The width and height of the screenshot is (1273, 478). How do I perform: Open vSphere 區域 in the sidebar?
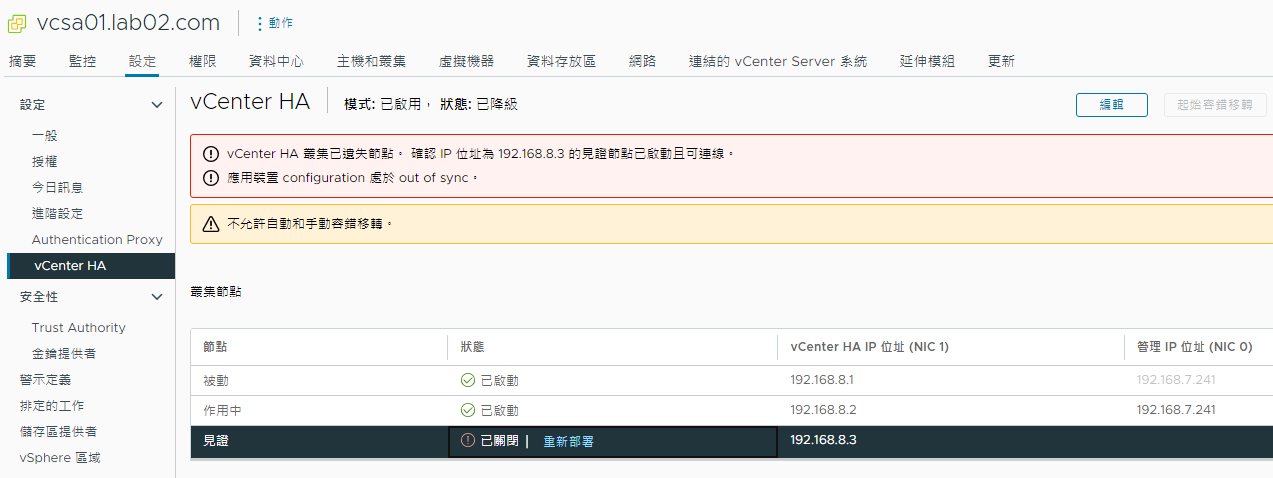(60, 458)
